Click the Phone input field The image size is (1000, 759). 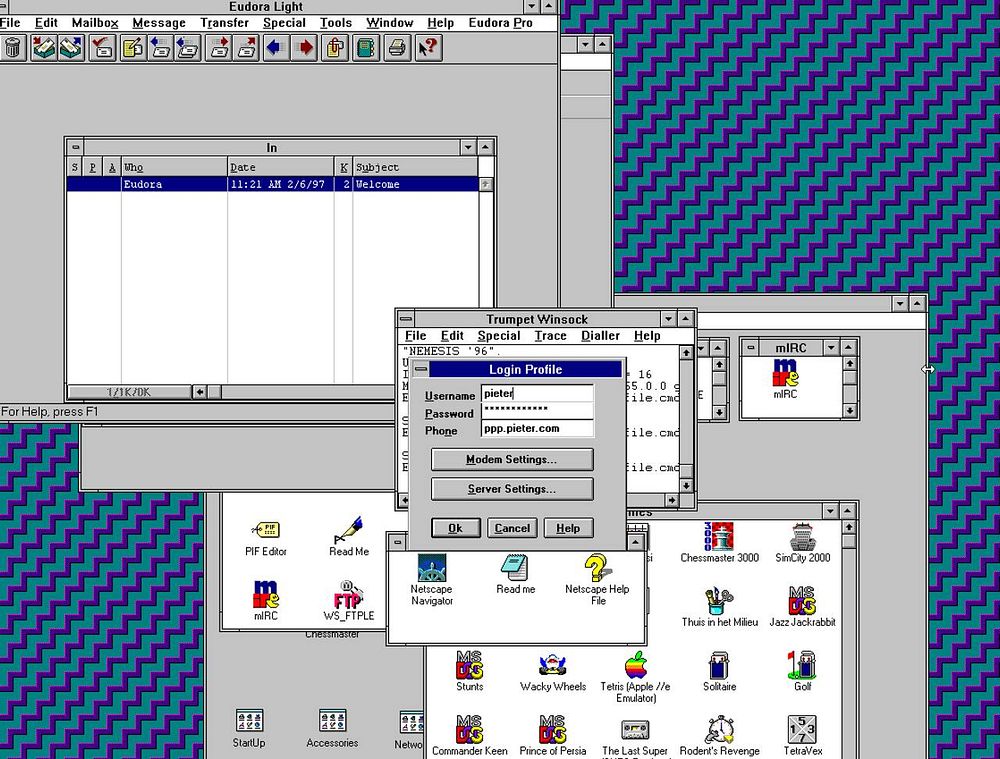(537, 429)
